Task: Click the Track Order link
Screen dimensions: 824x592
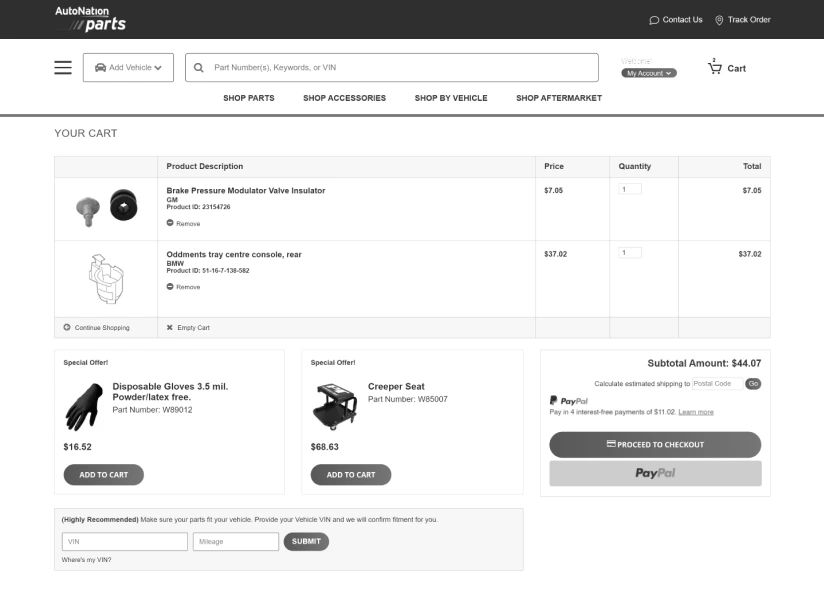Action: (749, 19)
